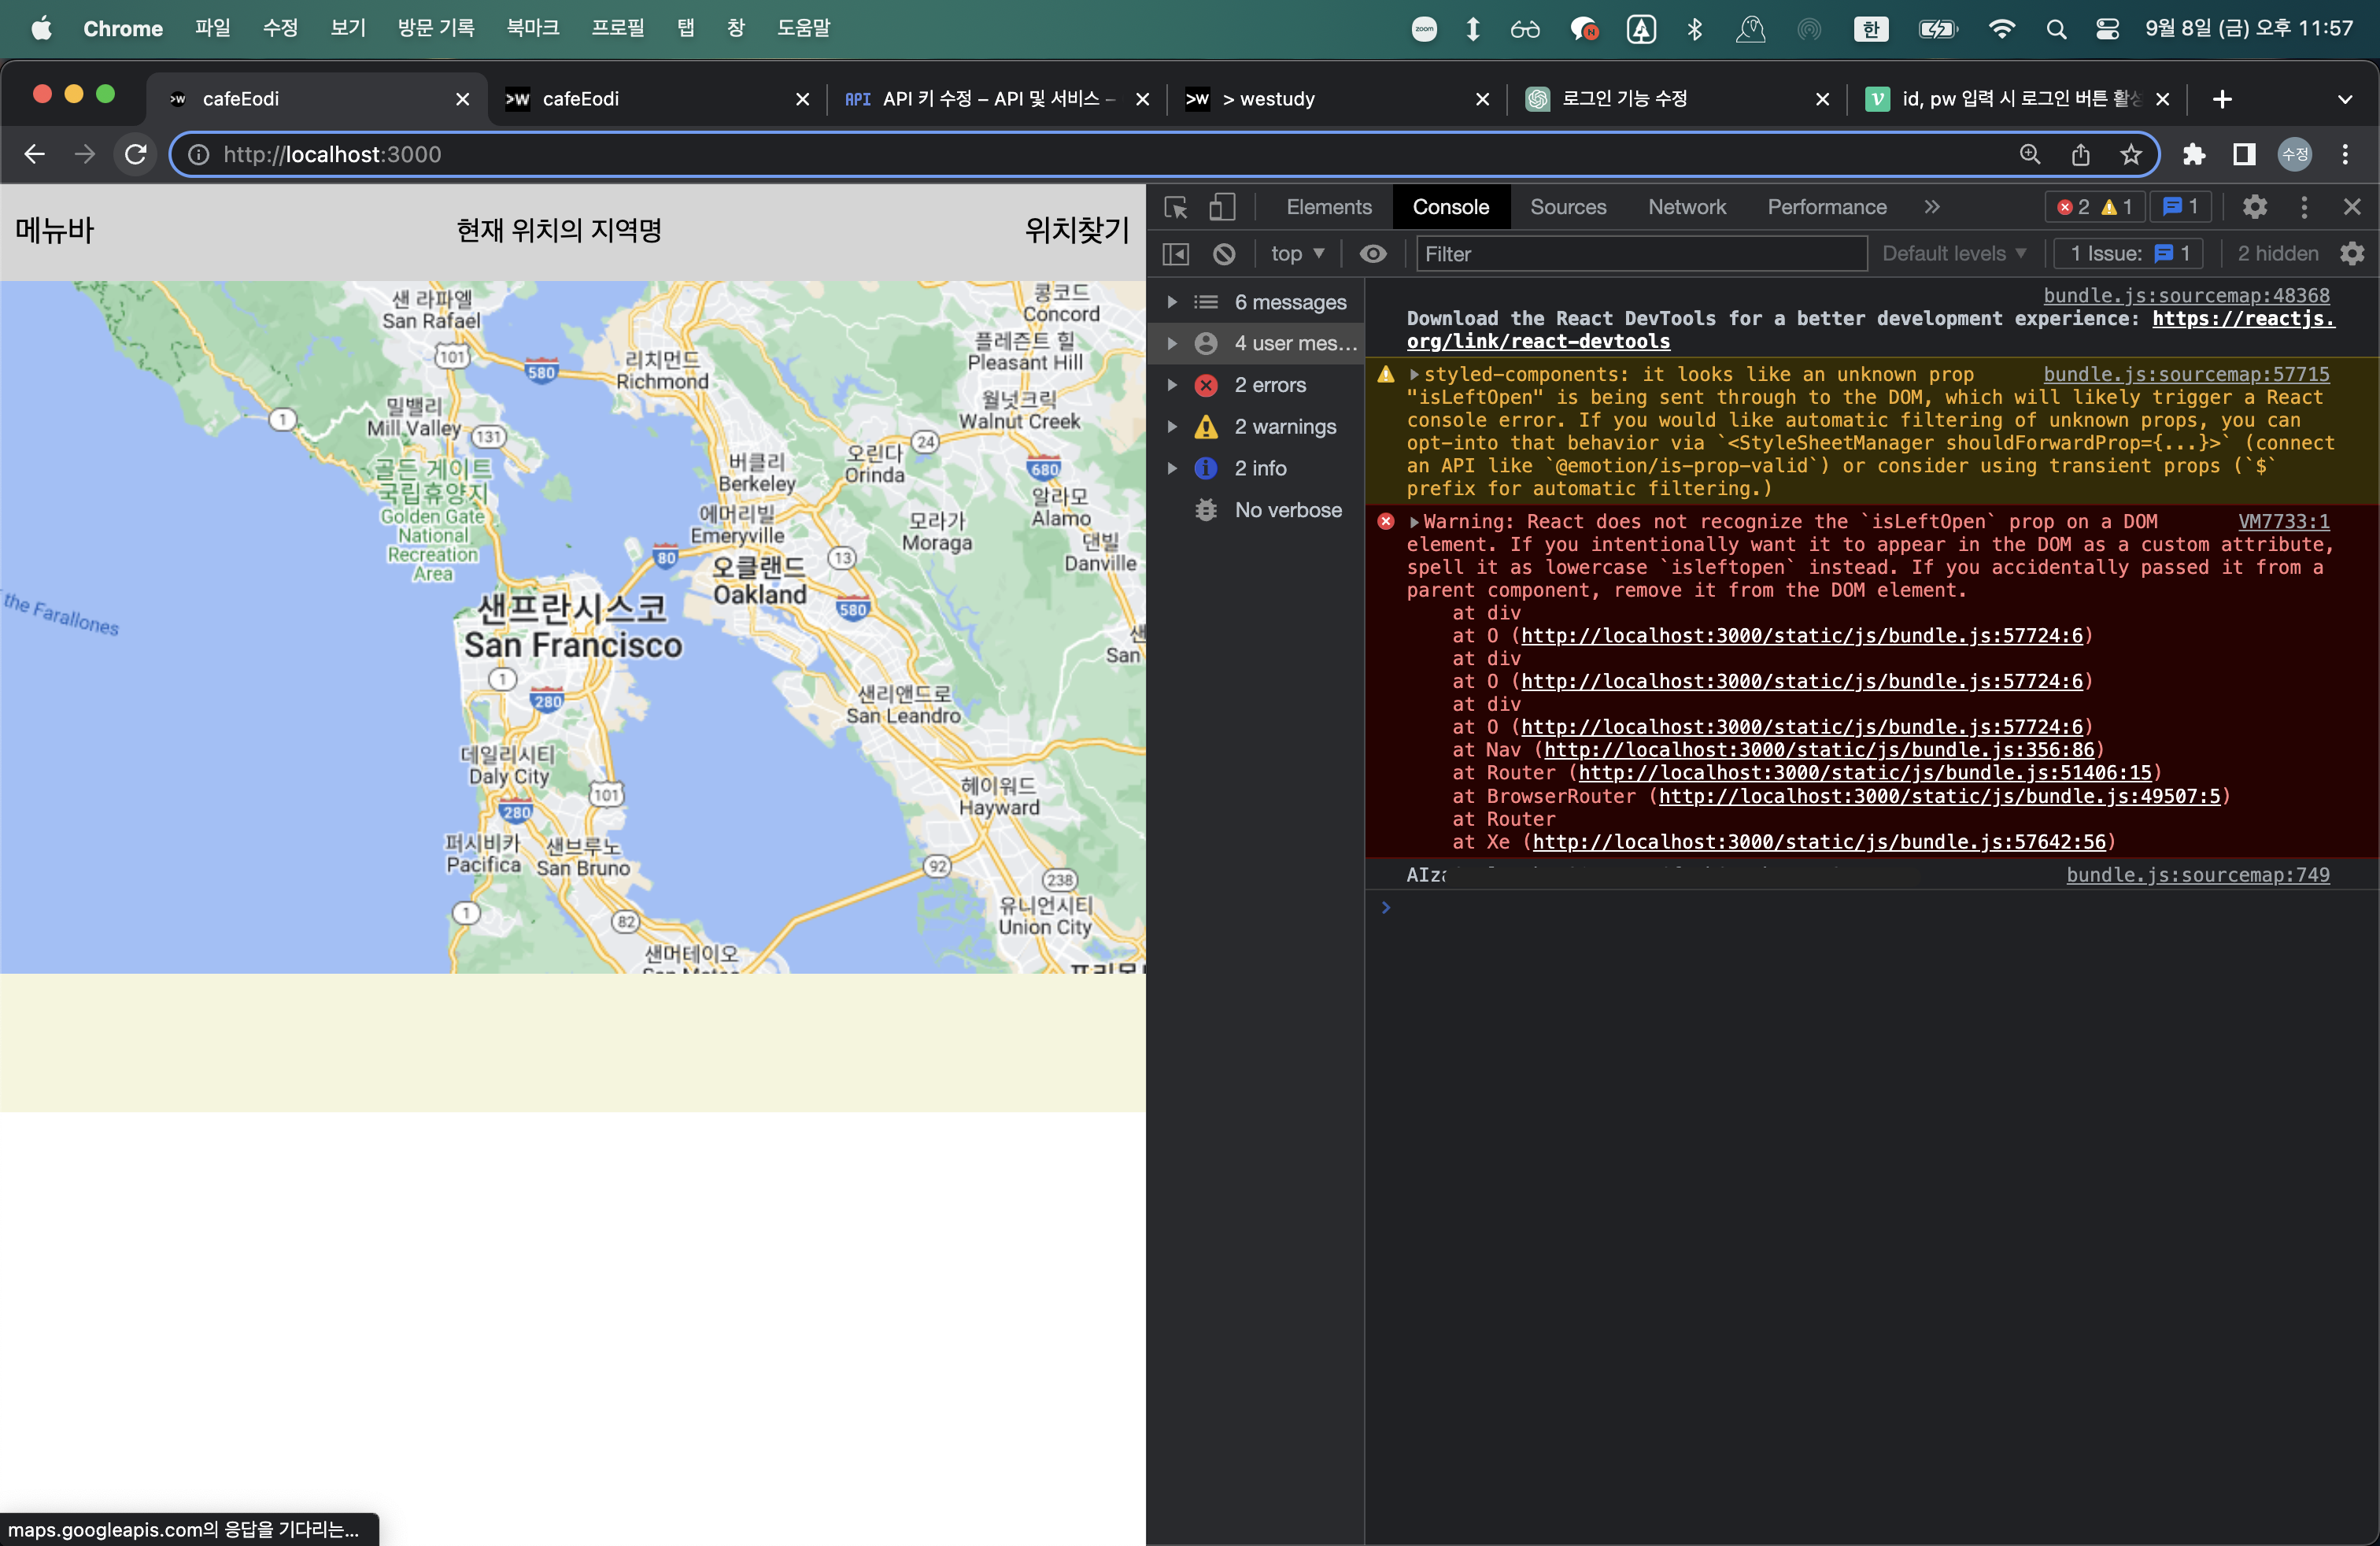Switch to the Sources tab
Screen dimensions: 2380x1546
pos(1568,207)
